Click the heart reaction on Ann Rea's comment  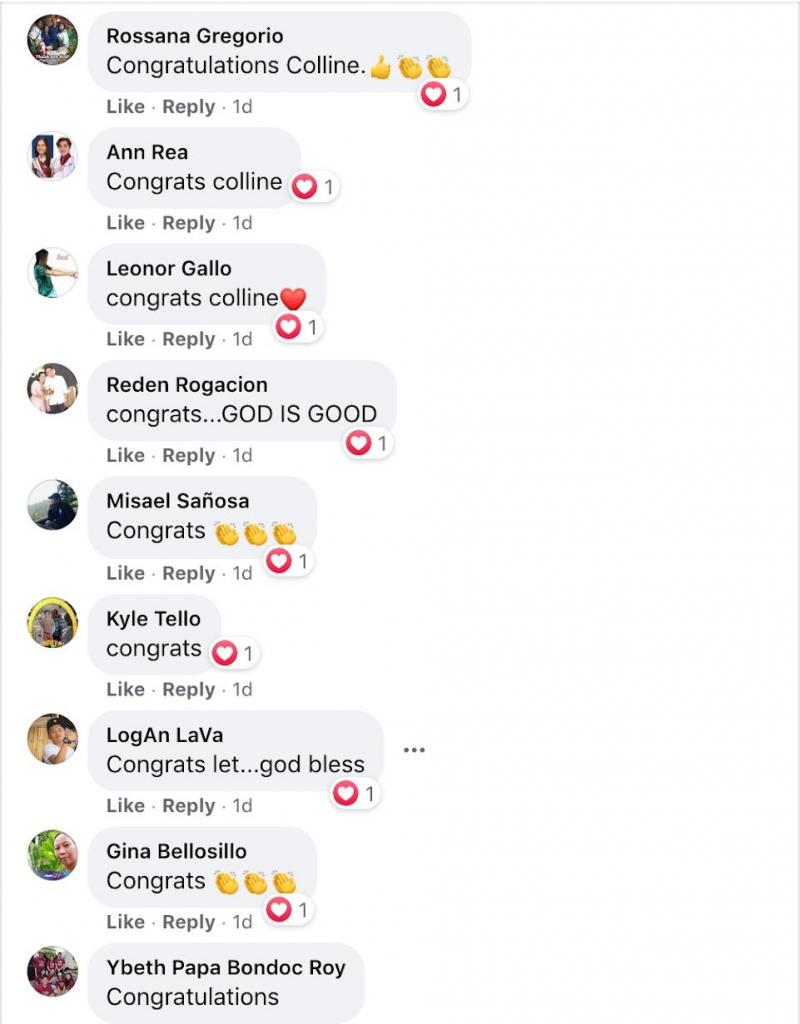click(x=313, y=187)
